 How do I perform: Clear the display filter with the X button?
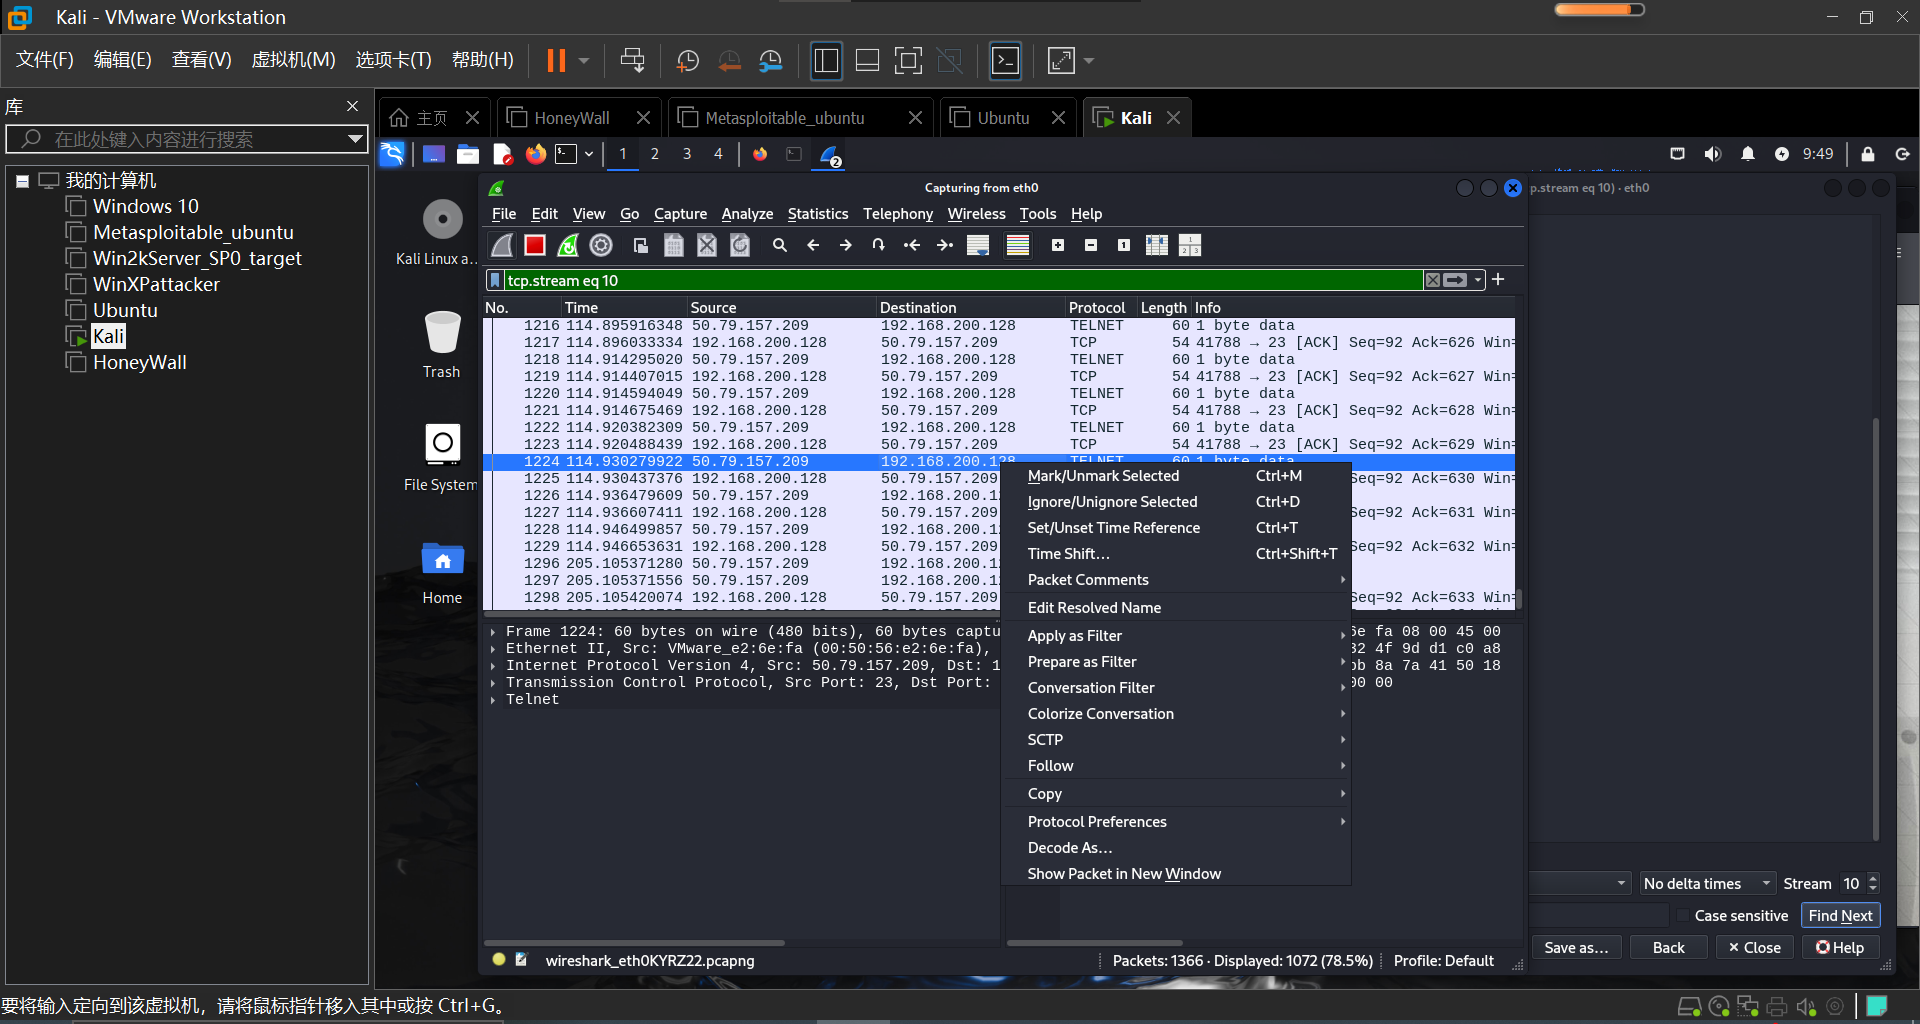click(x=1433, y=280)
